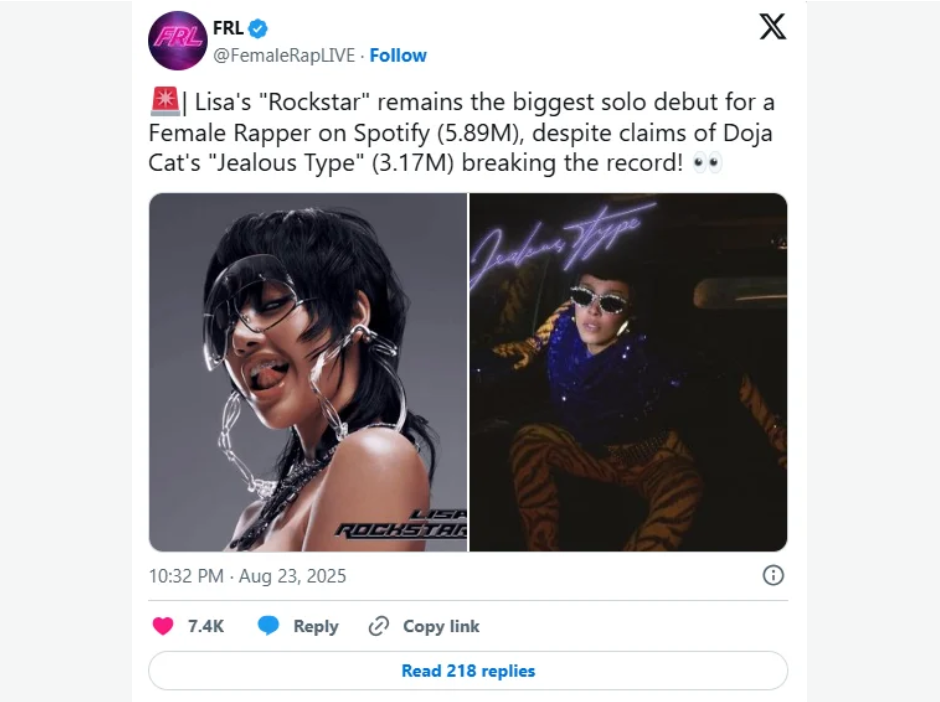Open the FRL profile avatar
Viewport: 940px width, 702px height.
pos(178,41)
